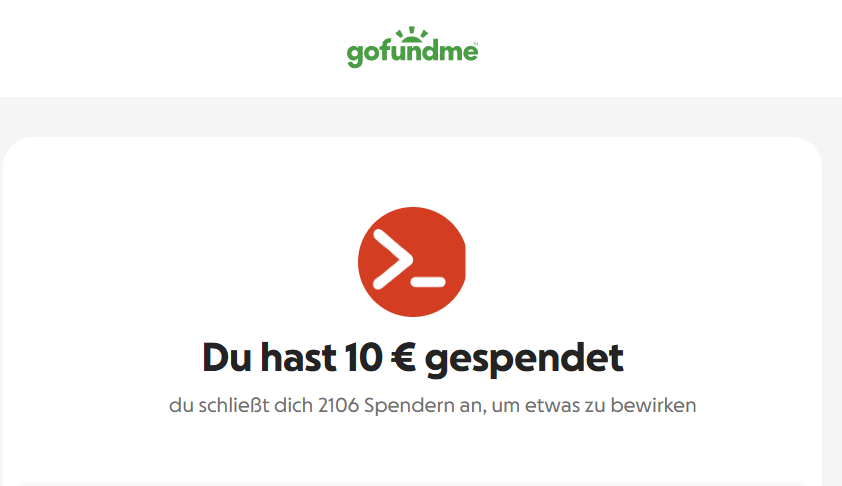Click the green sunburst above the gofundme wordmark
This screenshot has height=486, width=842.
pyautogui.click(x=412, y=34)
